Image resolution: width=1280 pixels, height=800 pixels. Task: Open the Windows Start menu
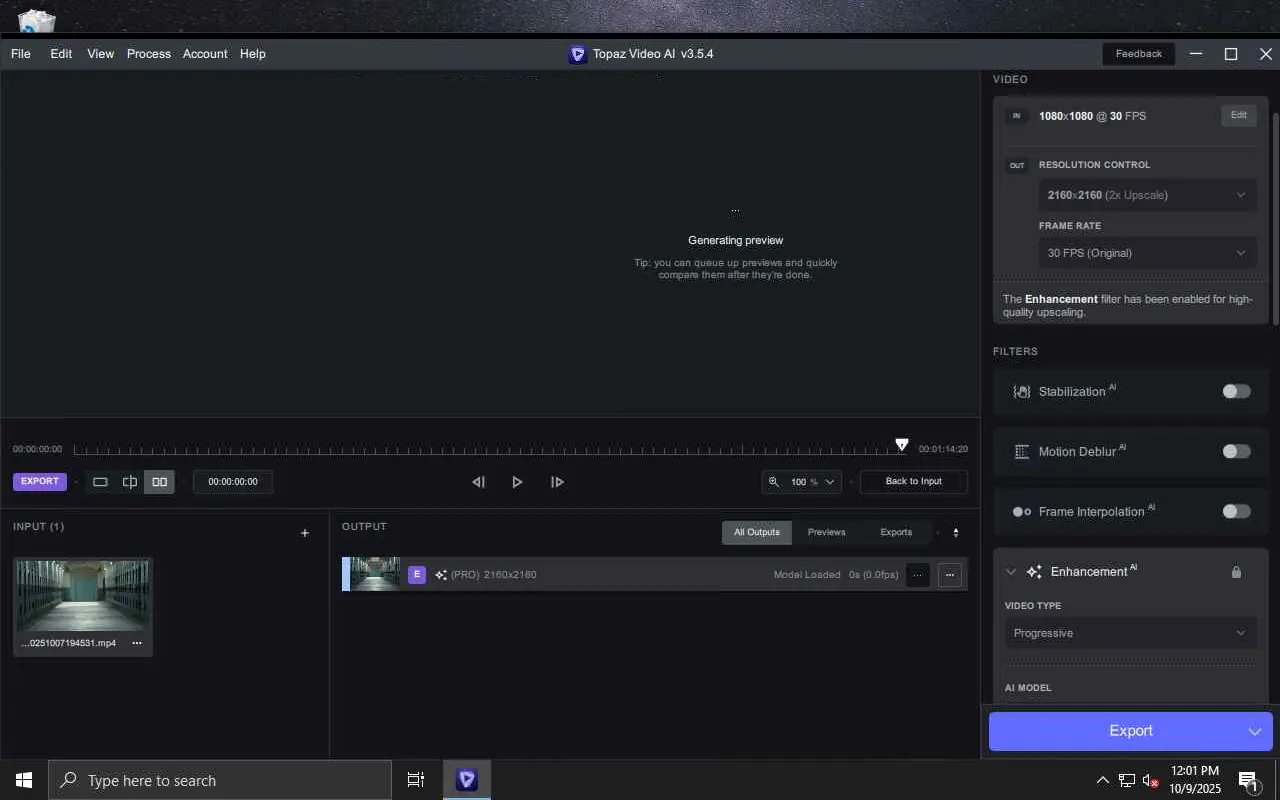pos(24,780)
